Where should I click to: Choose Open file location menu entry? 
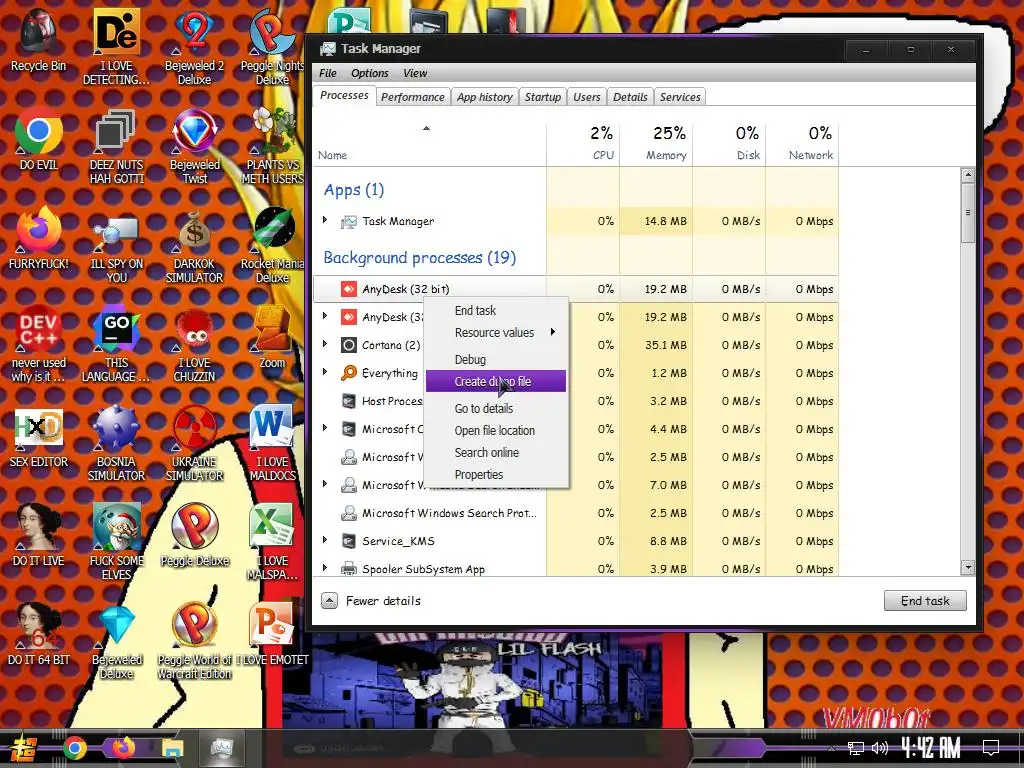tap(496, 430)
